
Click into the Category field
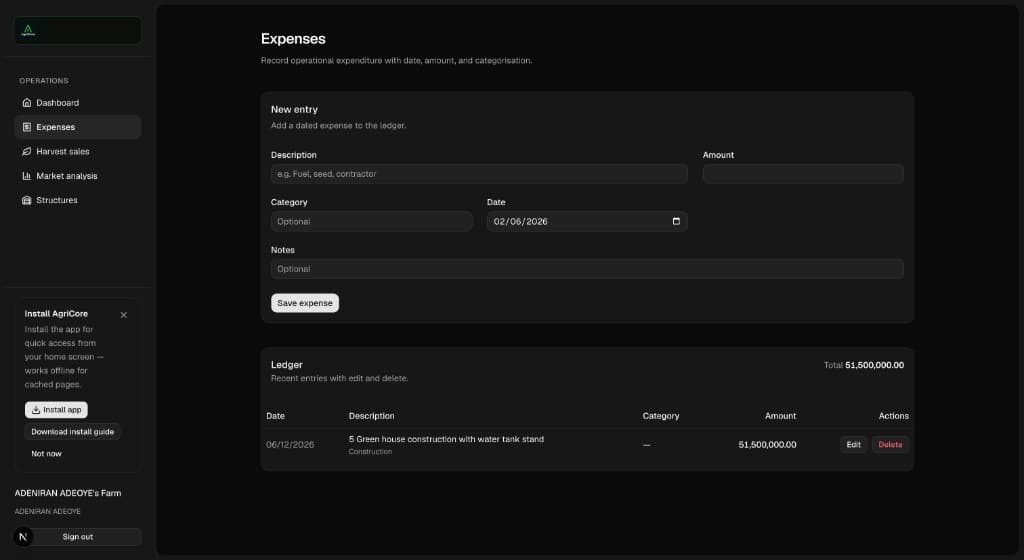point(372,221)
